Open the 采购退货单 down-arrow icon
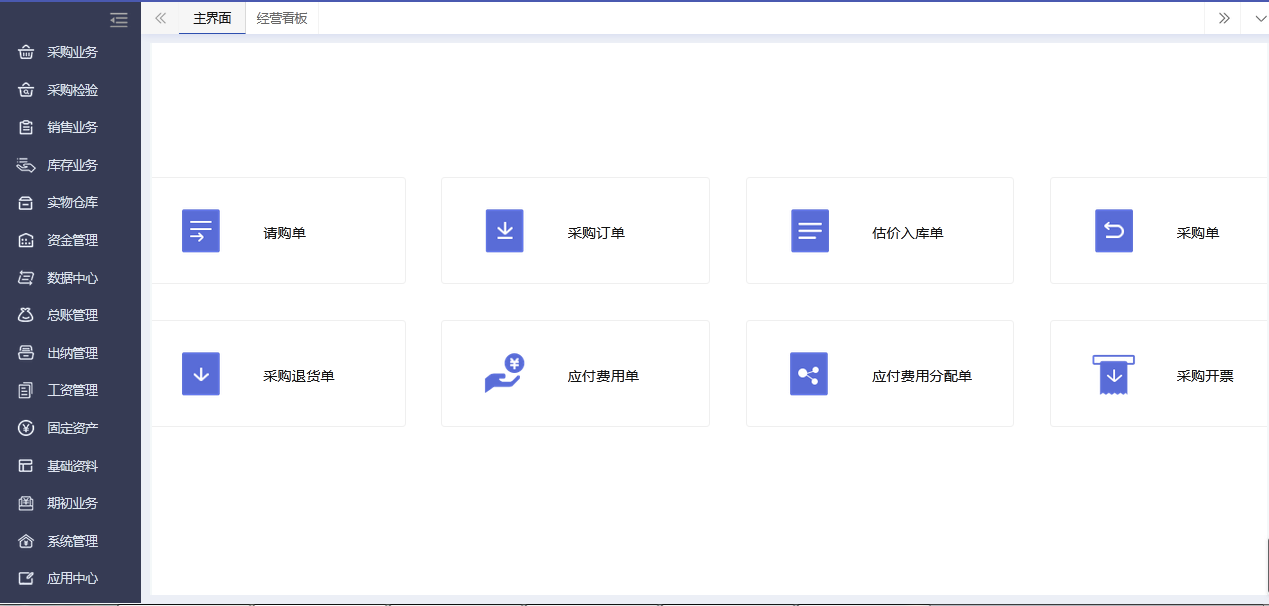 201,373
